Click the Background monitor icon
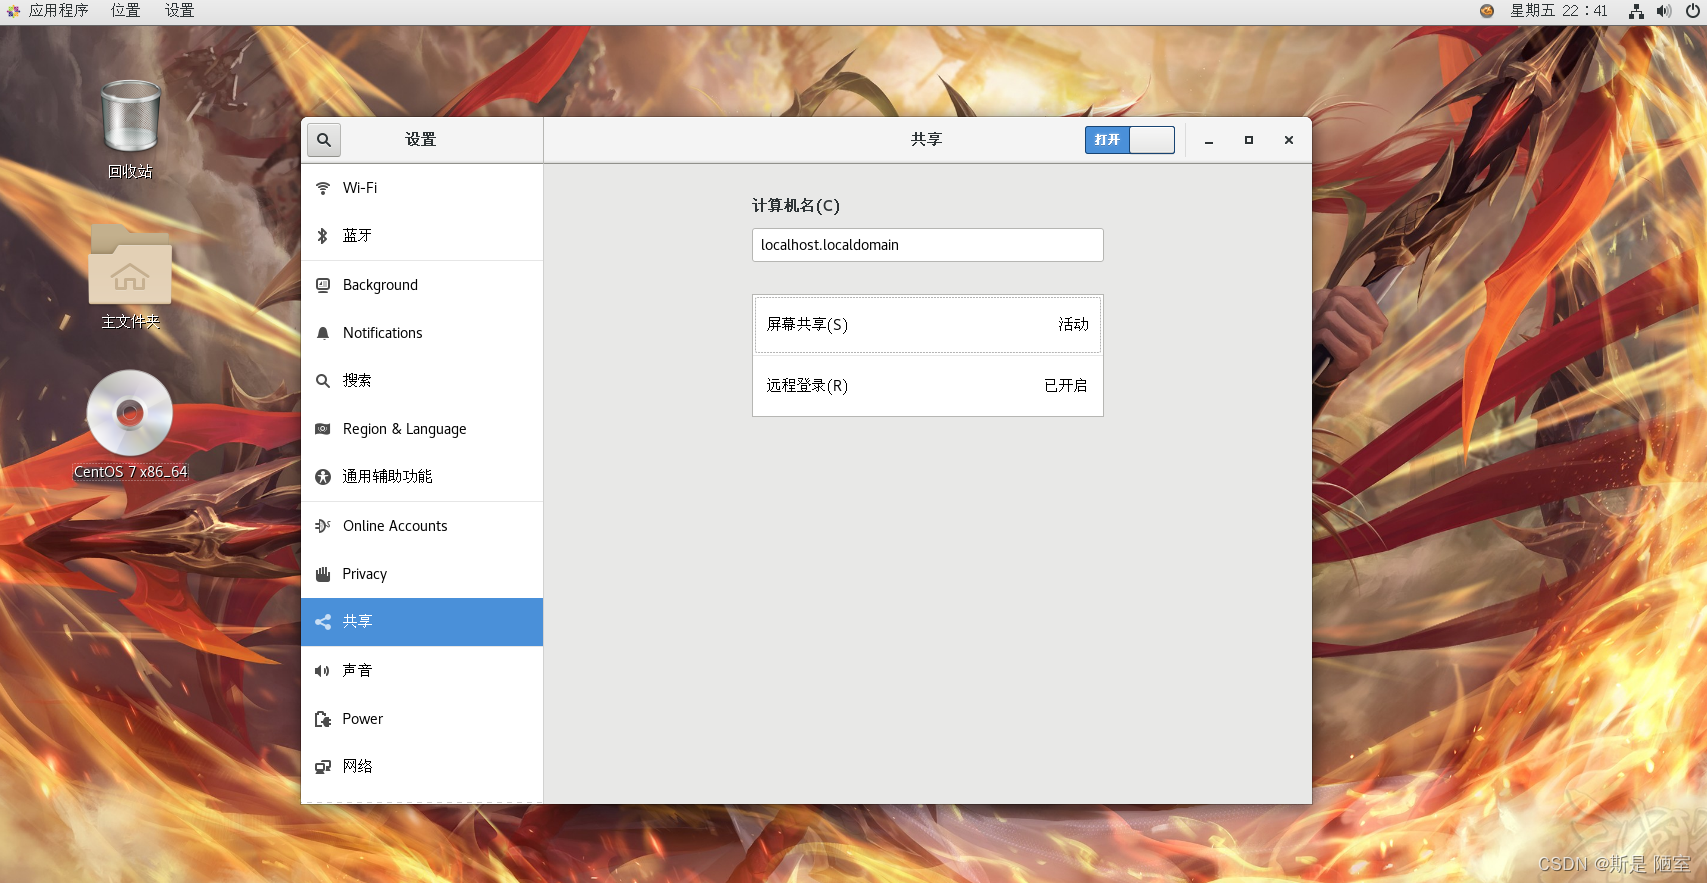The height and width of the screenshot is (883, 1707). point(323,285)
